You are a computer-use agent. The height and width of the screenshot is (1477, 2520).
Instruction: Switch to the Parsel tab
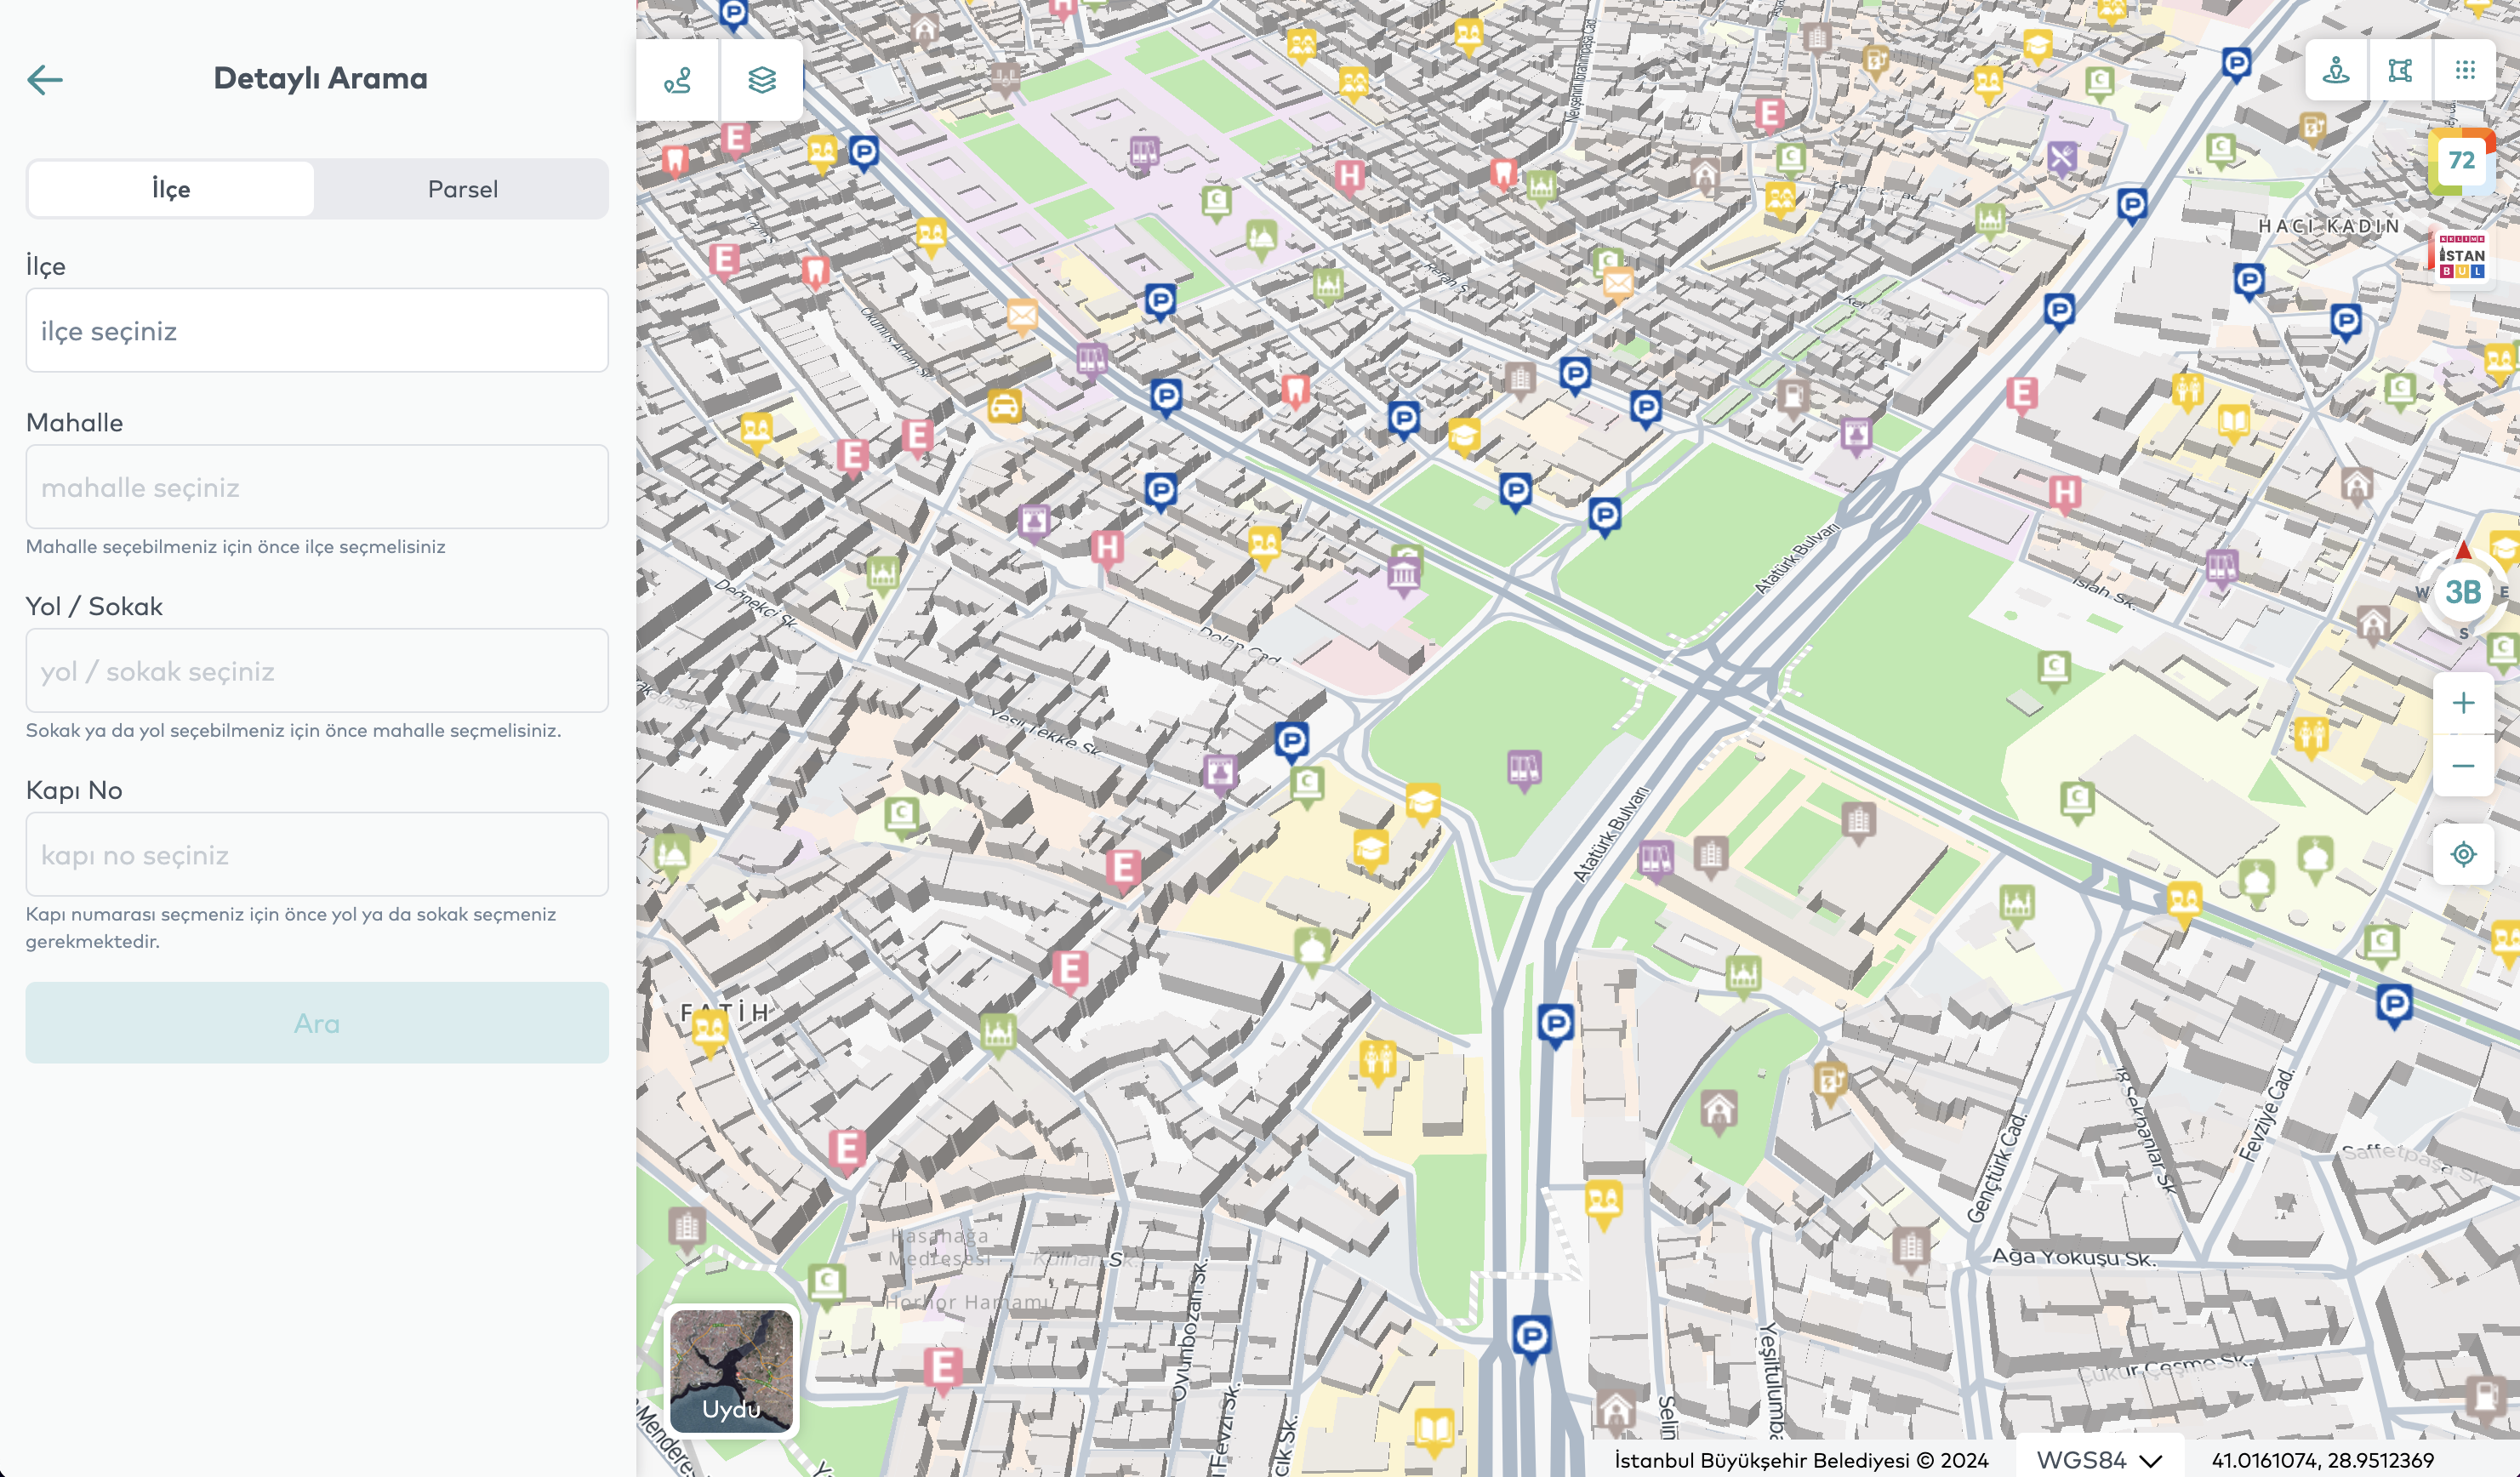coord(462,189)
